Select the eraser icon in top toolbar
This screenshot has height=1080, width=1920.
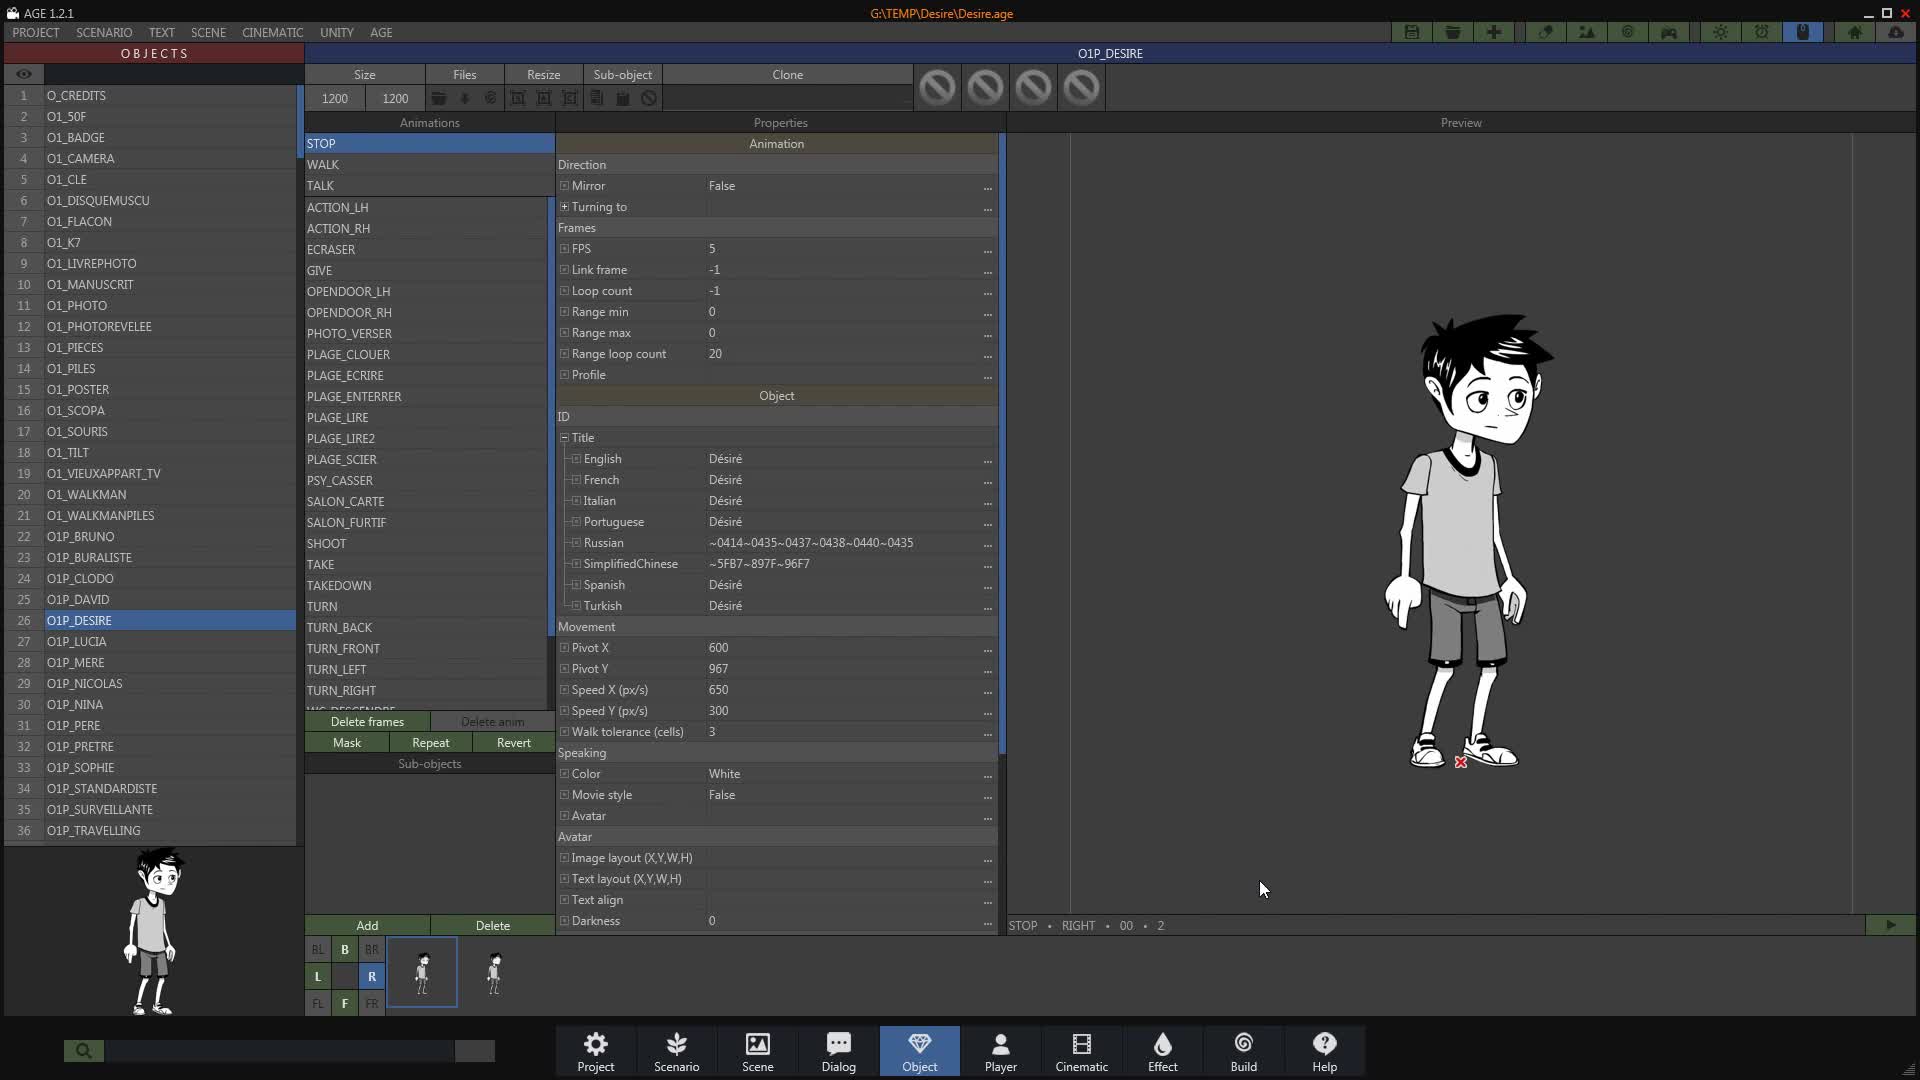(1546, 32)
